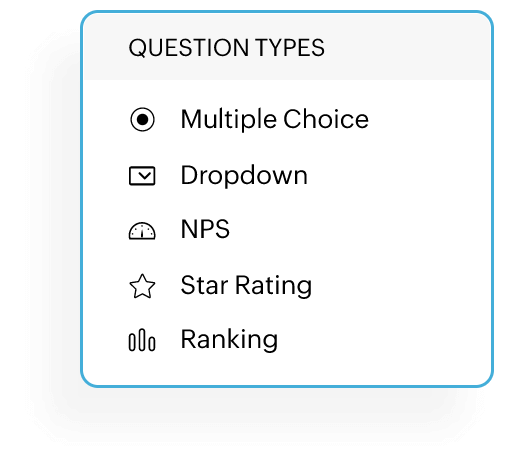Select the Star Rating label
Viewport: 510px width, 474px height.
[x=246, y=286]
